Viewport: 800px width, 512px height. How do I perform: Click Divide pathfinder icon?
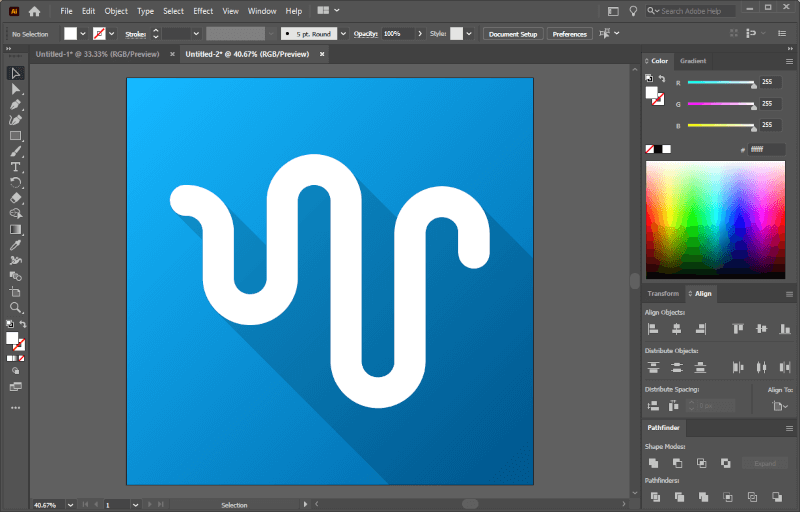(x=656, y=497)
